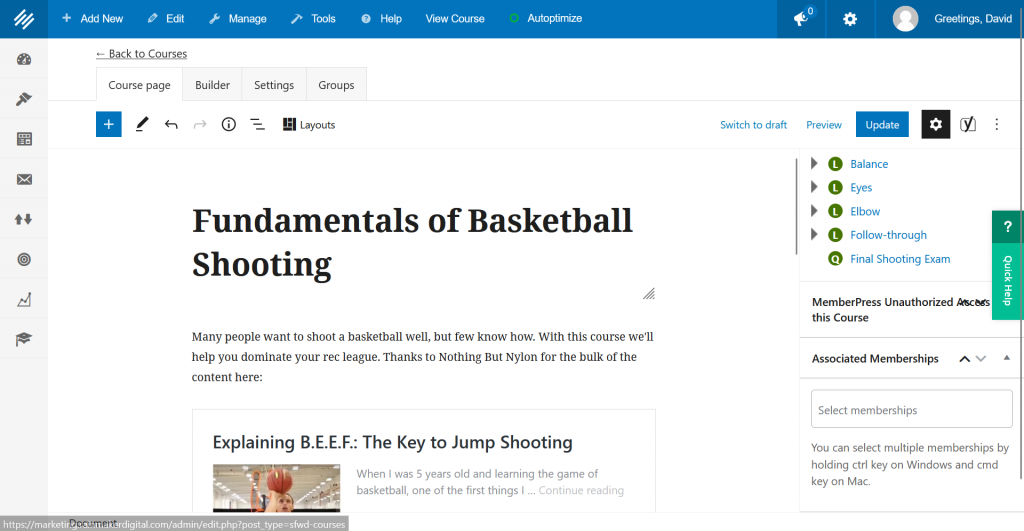Screen dimensions: 1024x531
Task: Open the three-dot options menu
Action: pos(996,125)
